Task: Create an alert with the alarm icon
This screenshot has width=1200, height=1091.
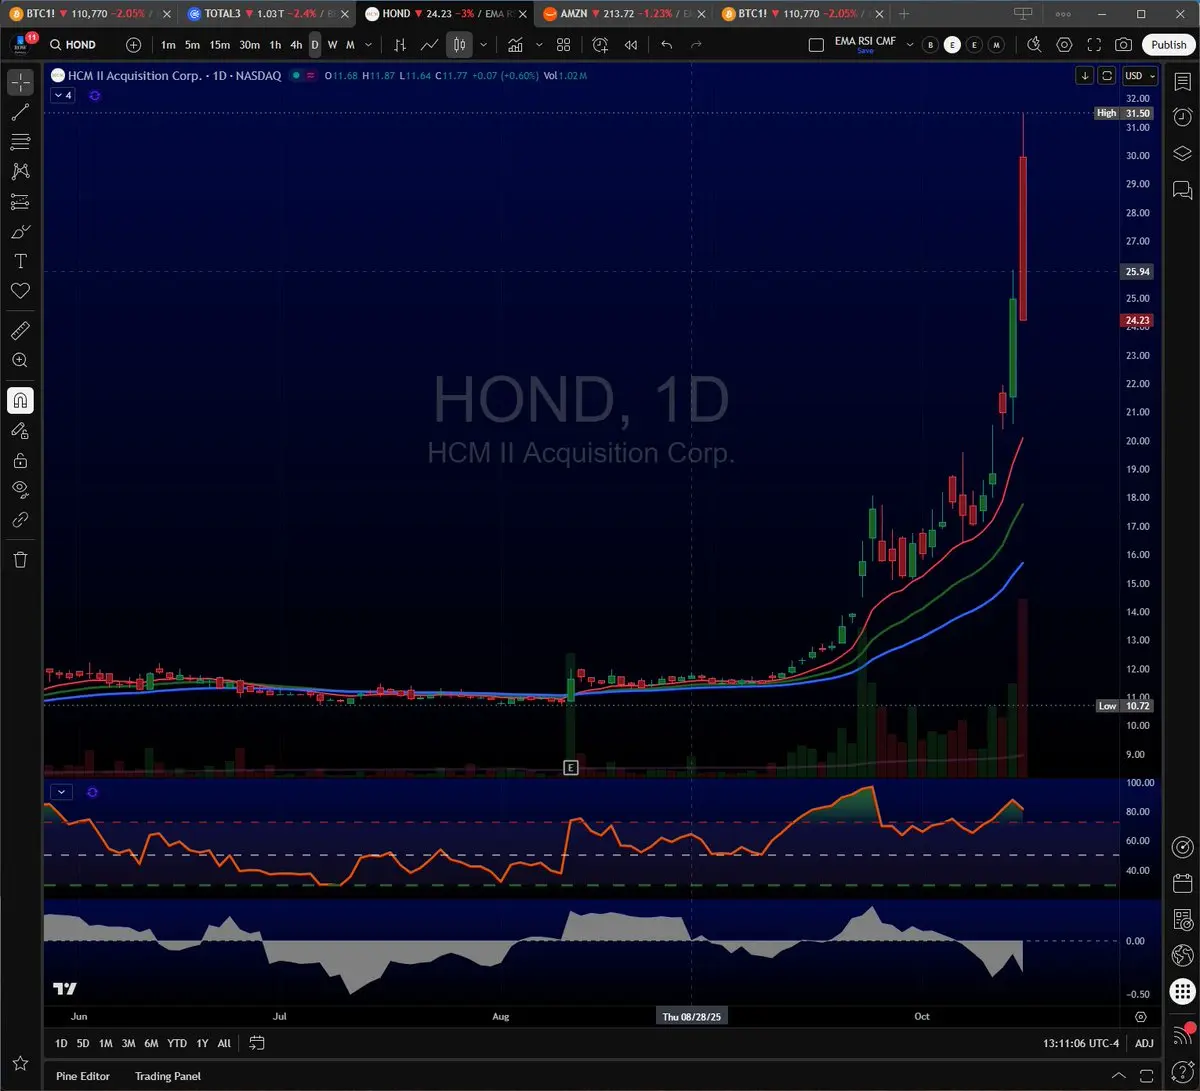Action: click(600, 45)
